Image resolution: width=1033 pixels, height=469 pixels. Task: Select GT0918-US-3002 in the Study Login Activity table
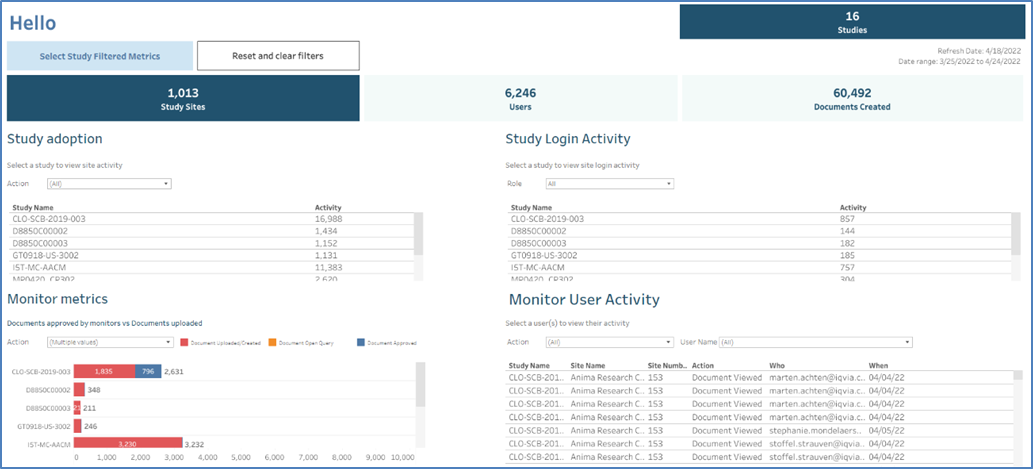[544, 255]
